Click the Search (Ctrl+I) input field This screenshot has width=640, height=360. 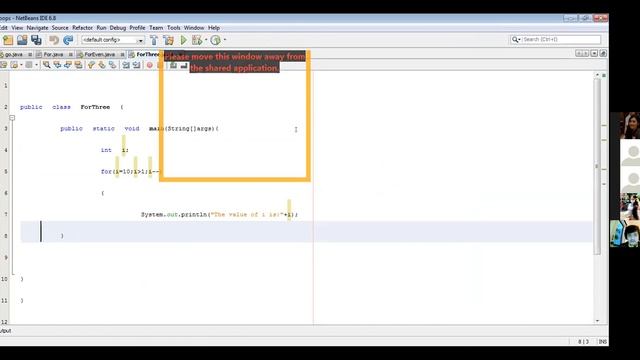[x=561, y=40]
